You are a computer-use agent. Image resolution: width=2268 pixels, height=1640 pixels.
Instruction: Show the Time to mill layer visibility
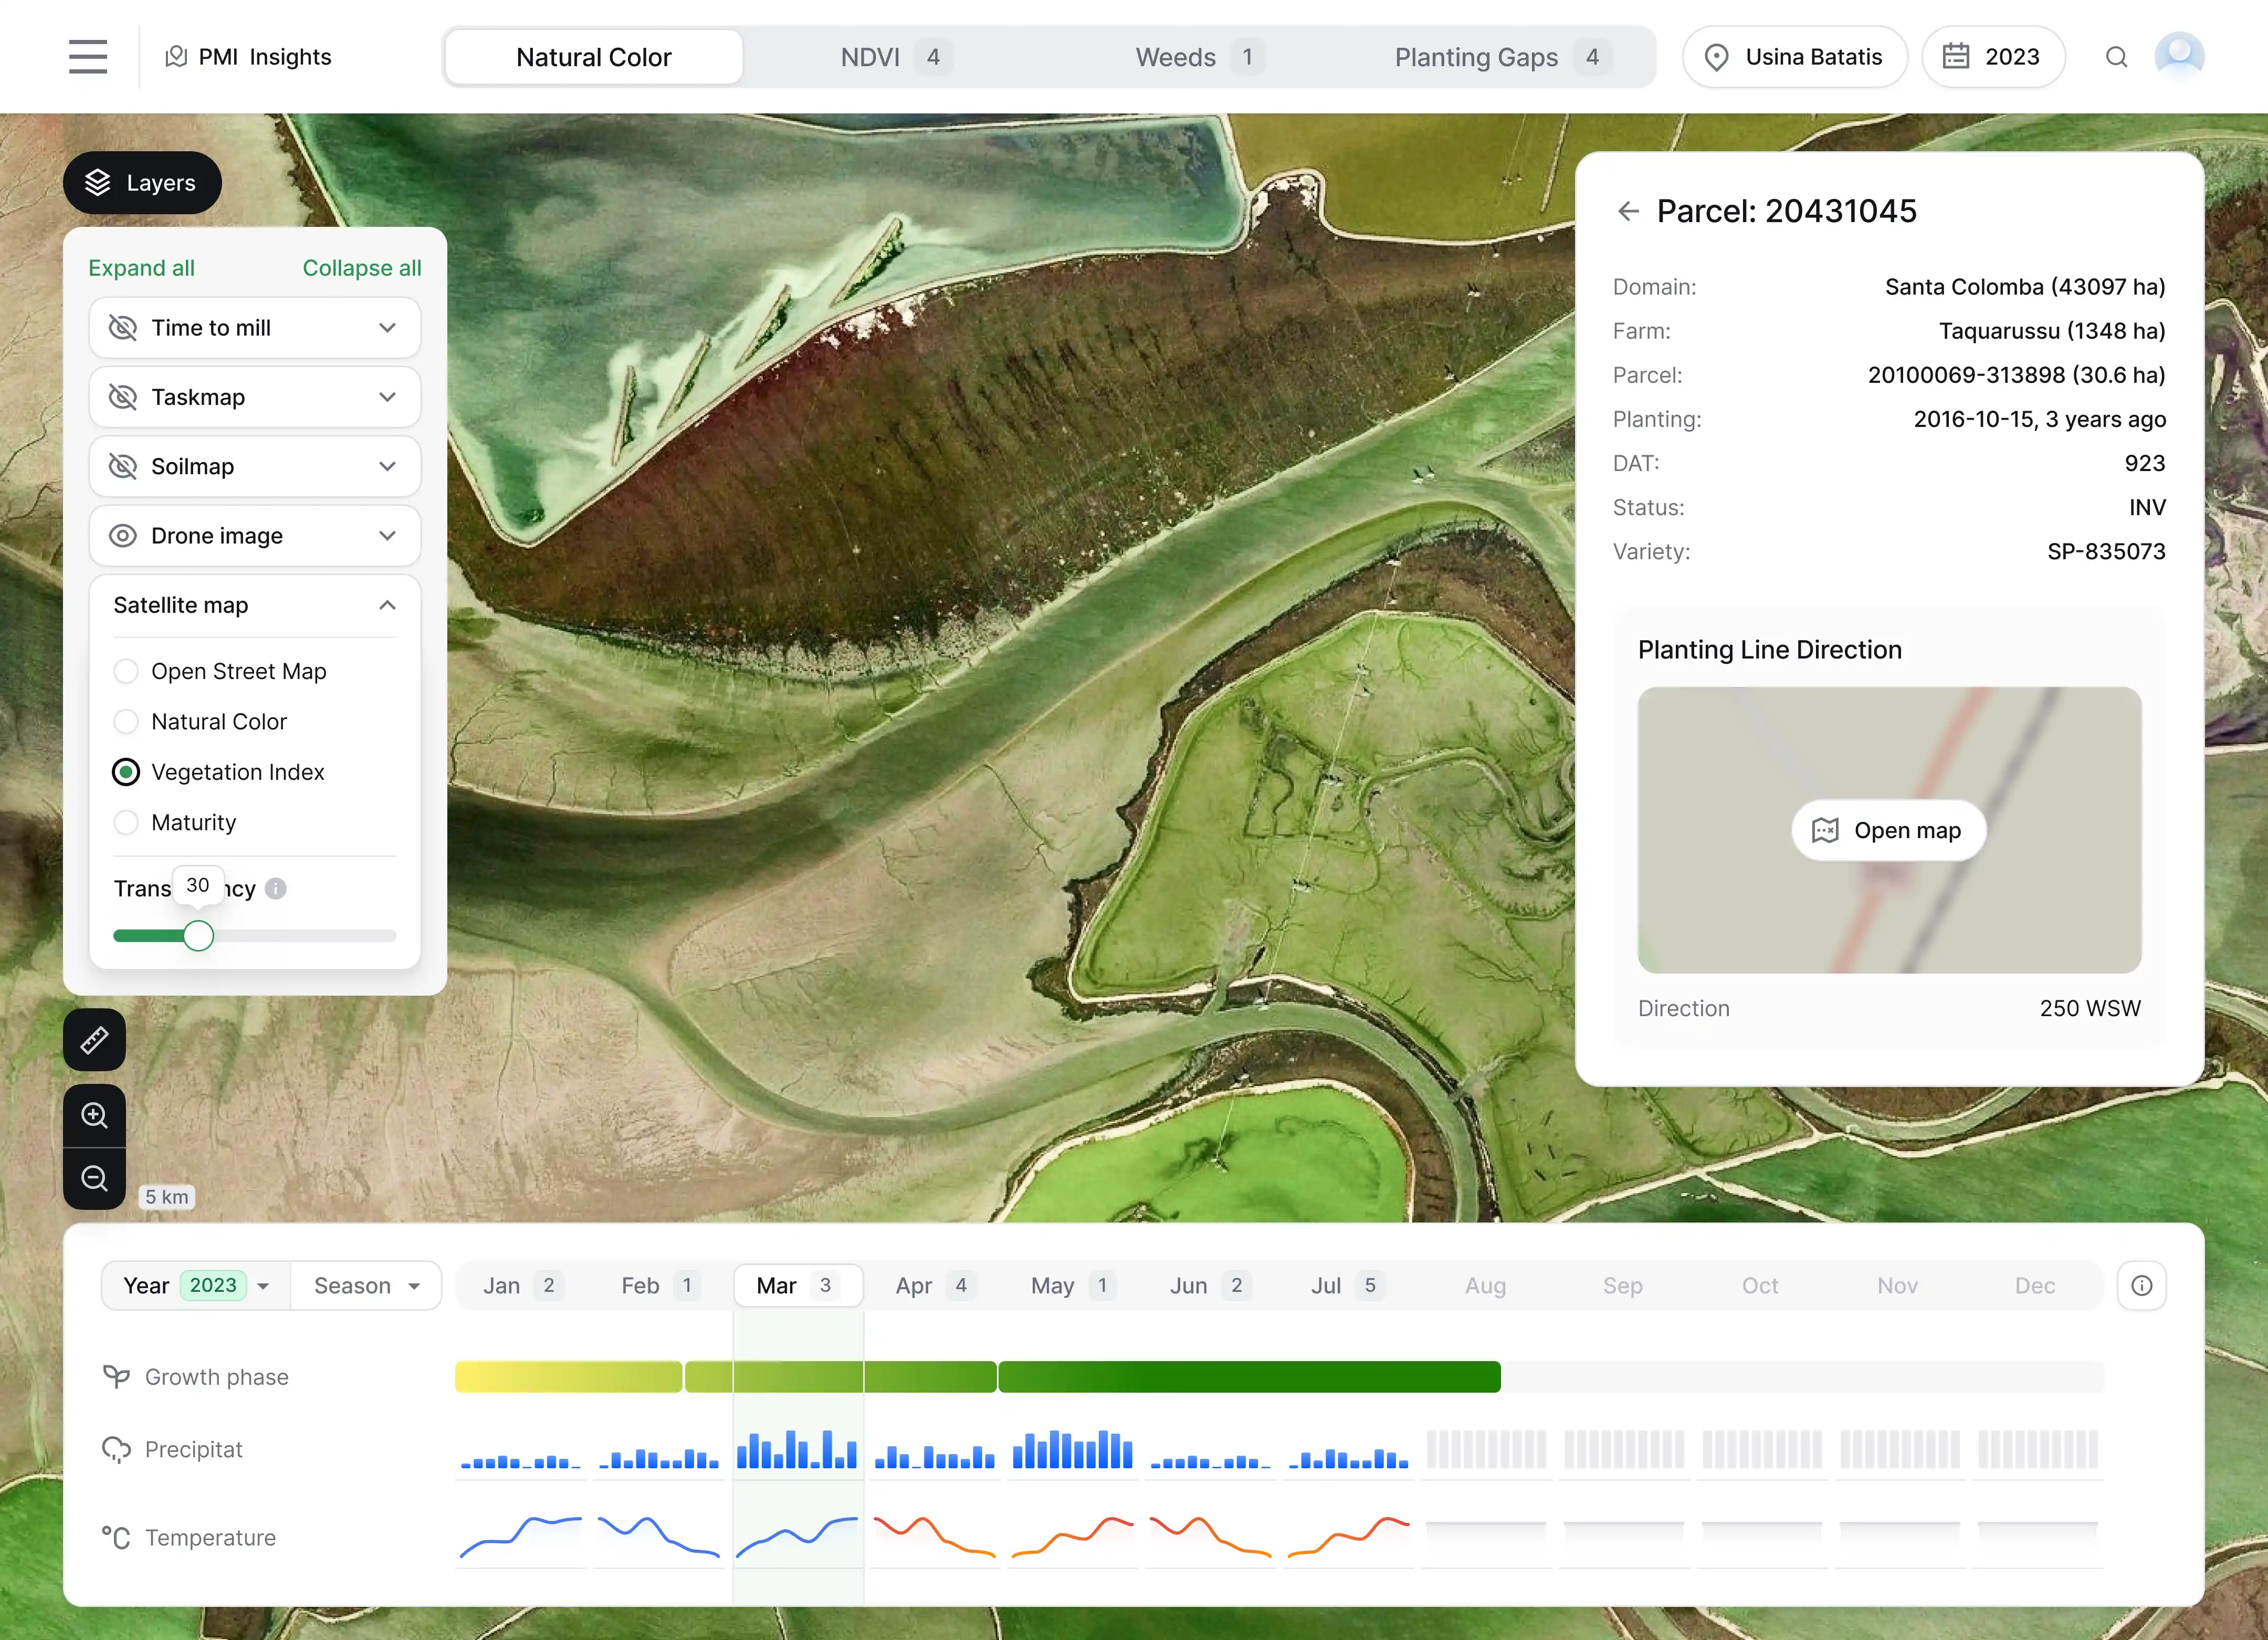click(x=122, y=327)
